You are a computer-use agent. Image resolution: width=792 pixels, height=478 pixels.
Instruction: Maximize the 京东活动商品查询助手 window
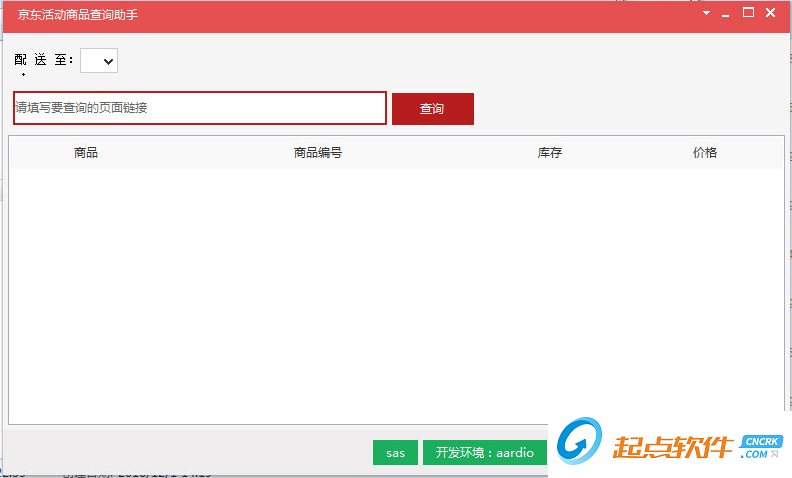click(x=749, y=13)
